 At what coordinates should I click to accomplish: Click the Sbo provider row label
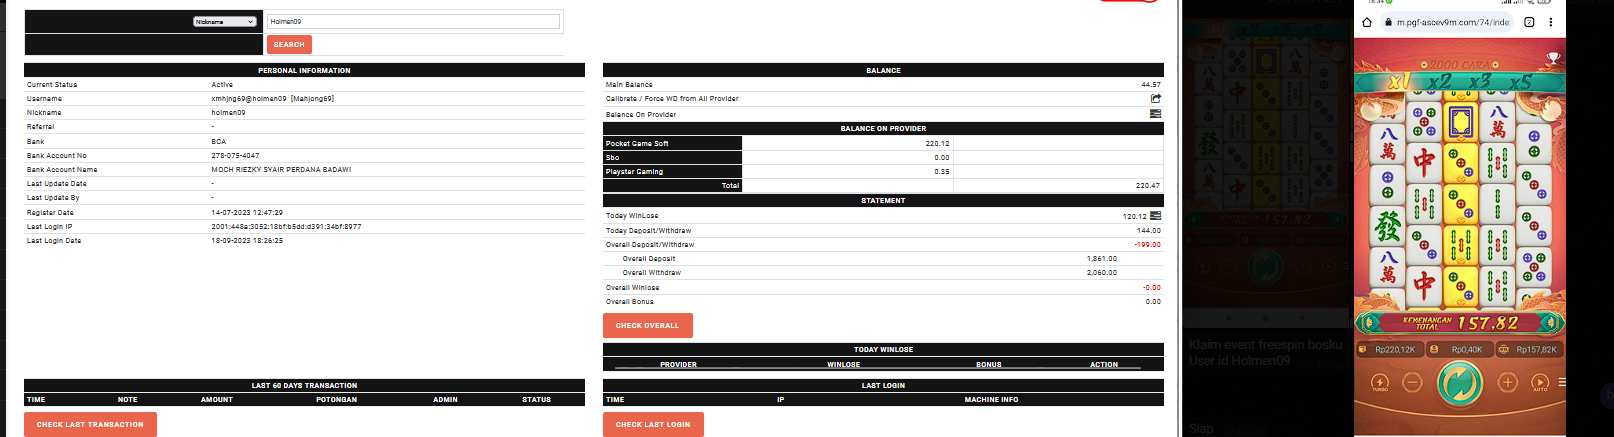coord(612,157)
